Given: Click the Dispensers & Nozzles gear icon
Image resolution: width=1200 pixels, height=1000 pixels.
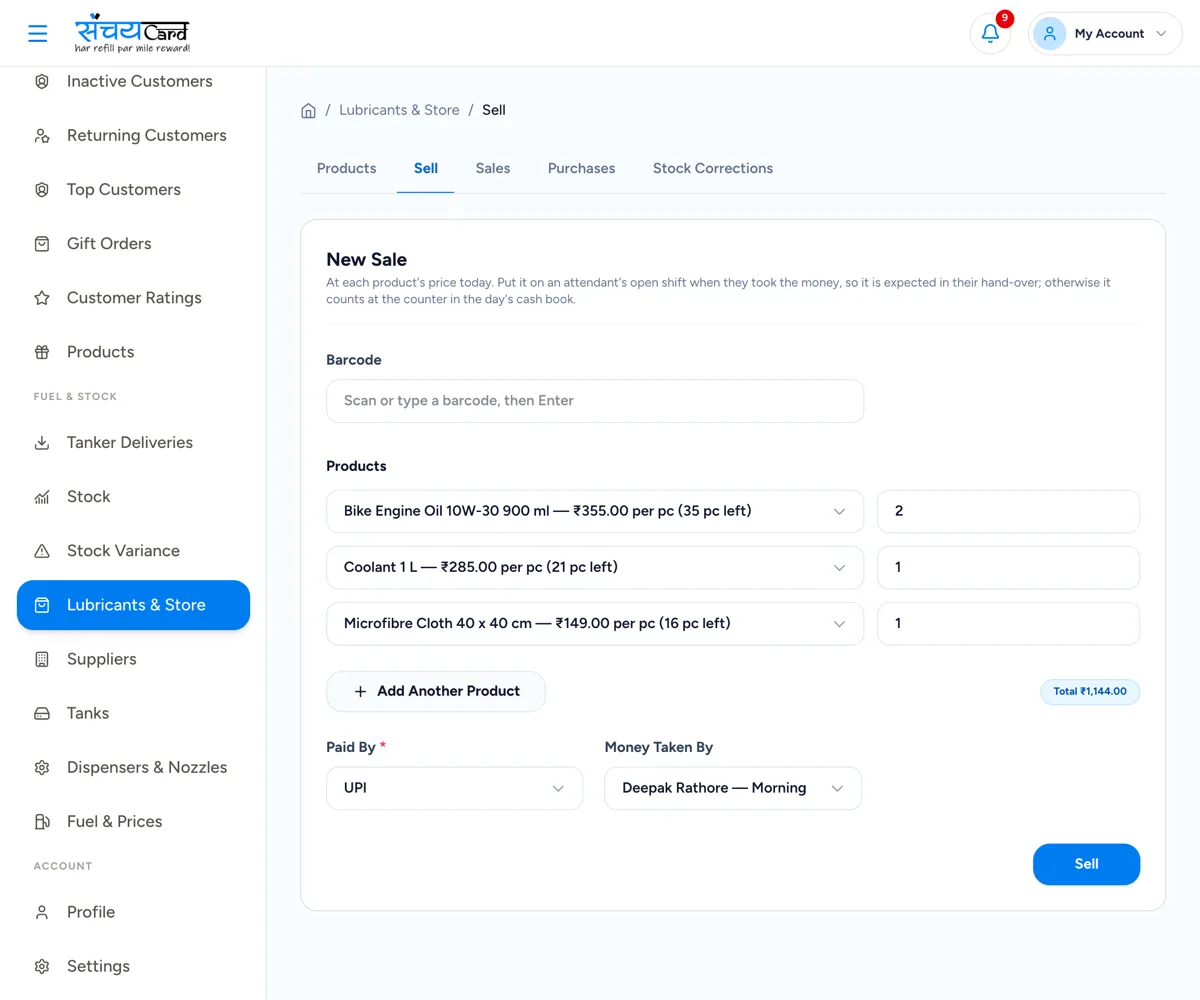Looking at the screenshot, I should (42, 768).
